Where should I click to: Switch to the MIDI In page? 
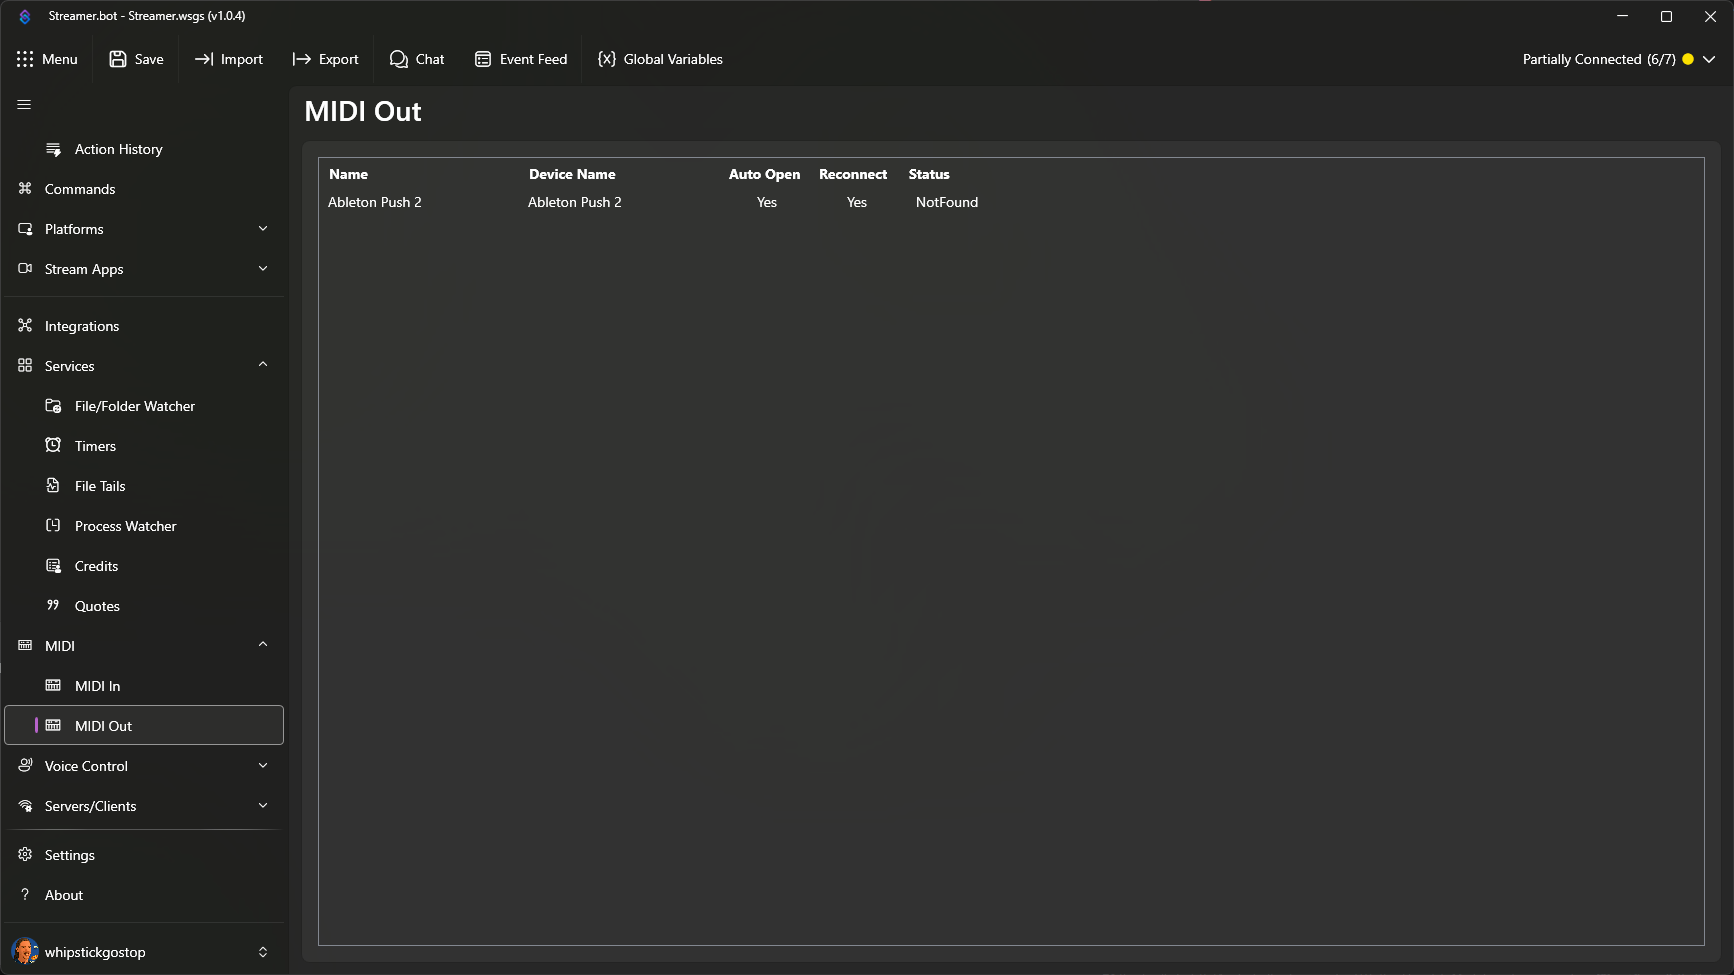(97, 686)
